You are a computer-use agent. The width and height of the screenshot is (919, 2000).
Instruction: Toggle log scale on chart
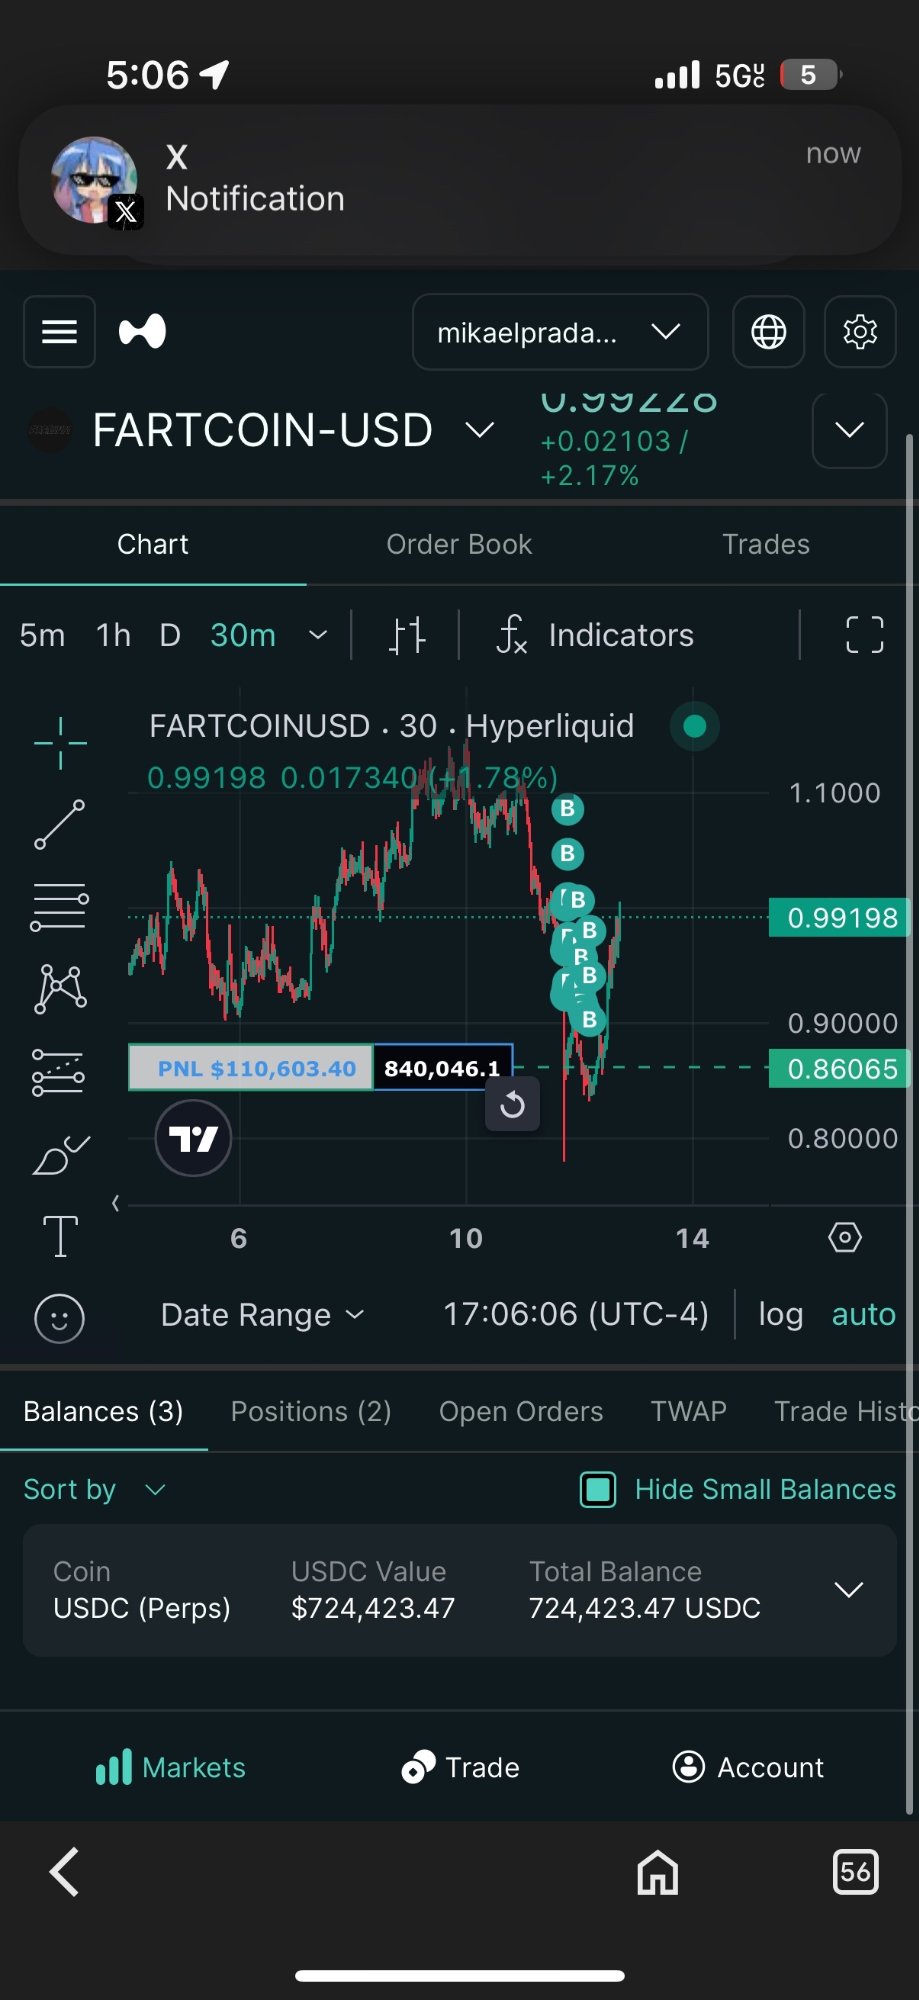point(780,1314)
